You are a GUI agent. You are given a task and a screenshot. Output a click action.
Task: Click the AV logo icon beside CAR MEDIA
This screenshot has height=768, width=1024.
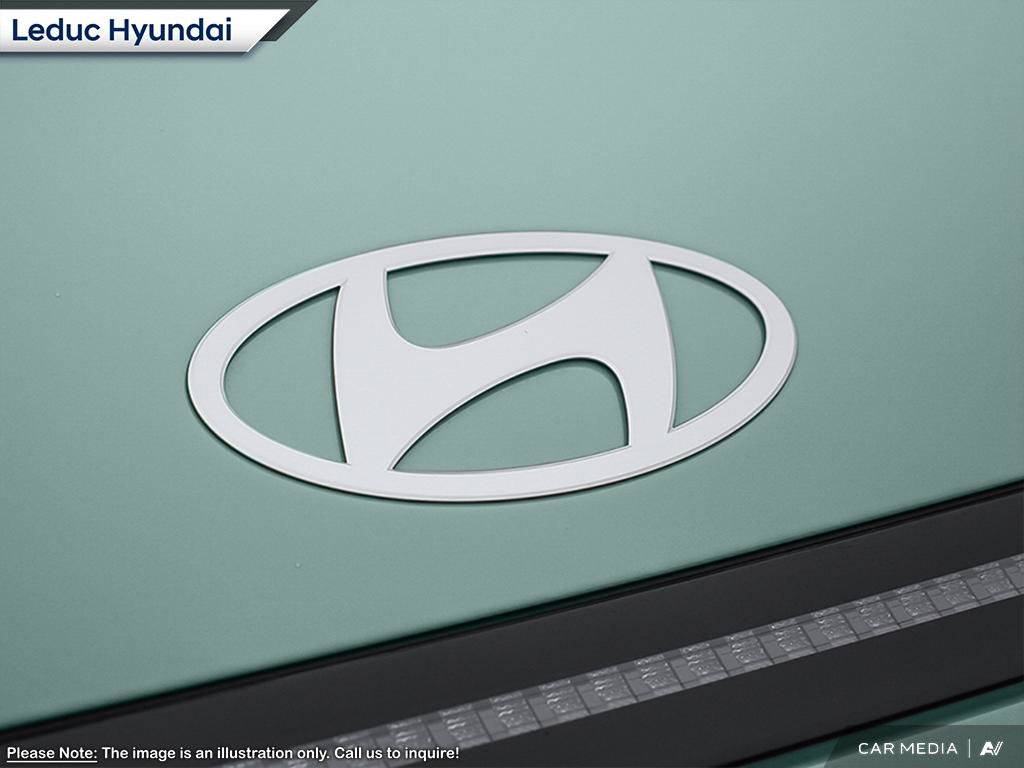[x=991, y=748]
